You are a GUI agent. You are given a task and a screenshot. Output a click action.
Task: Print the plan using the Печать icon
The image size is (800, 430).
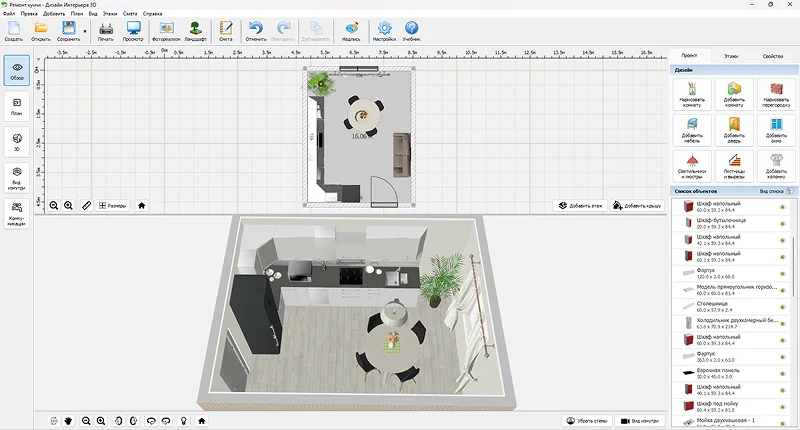pyautogui.click(x=106, y=31)
